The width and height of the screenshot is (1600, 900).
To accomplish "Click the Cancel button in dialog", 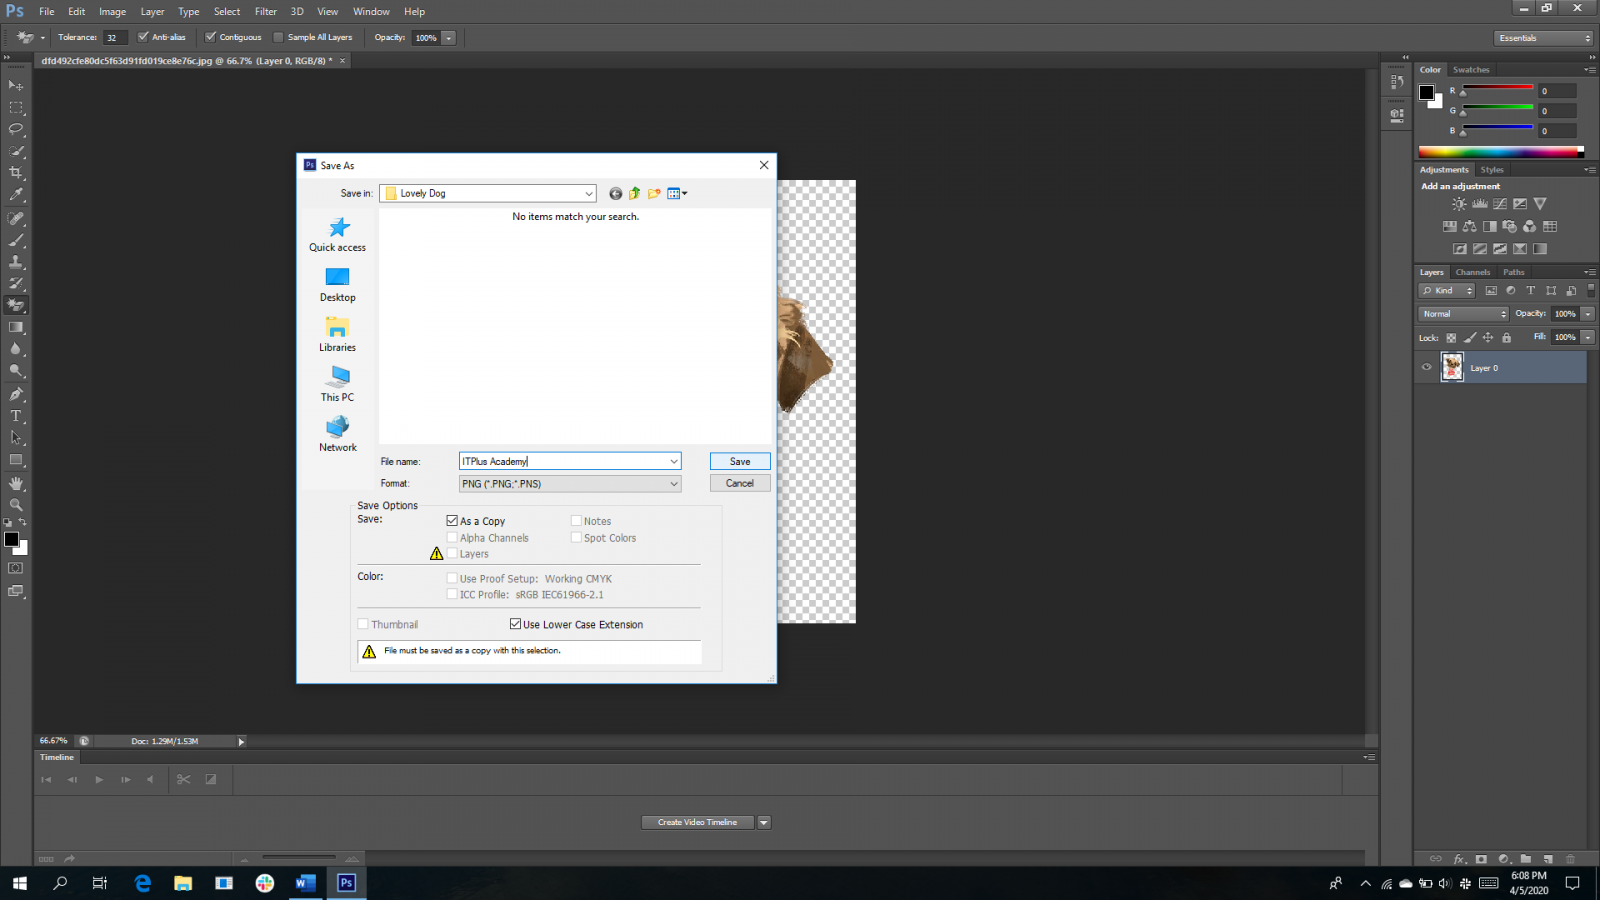I will pyautogui.click(x=740, y=483).
